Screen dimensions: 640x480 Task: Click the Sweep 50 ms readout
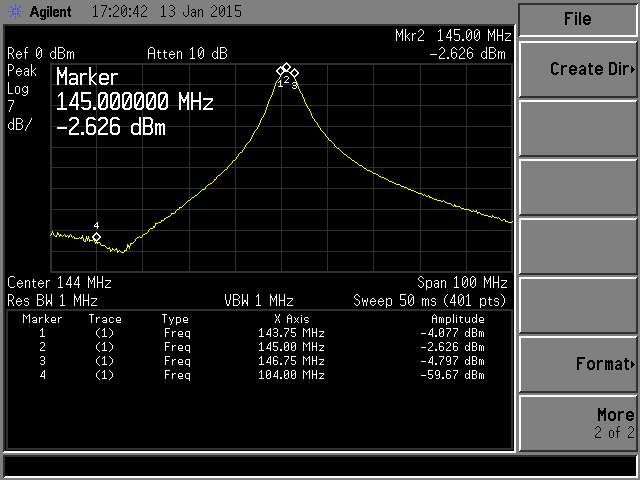click(430, 300)
